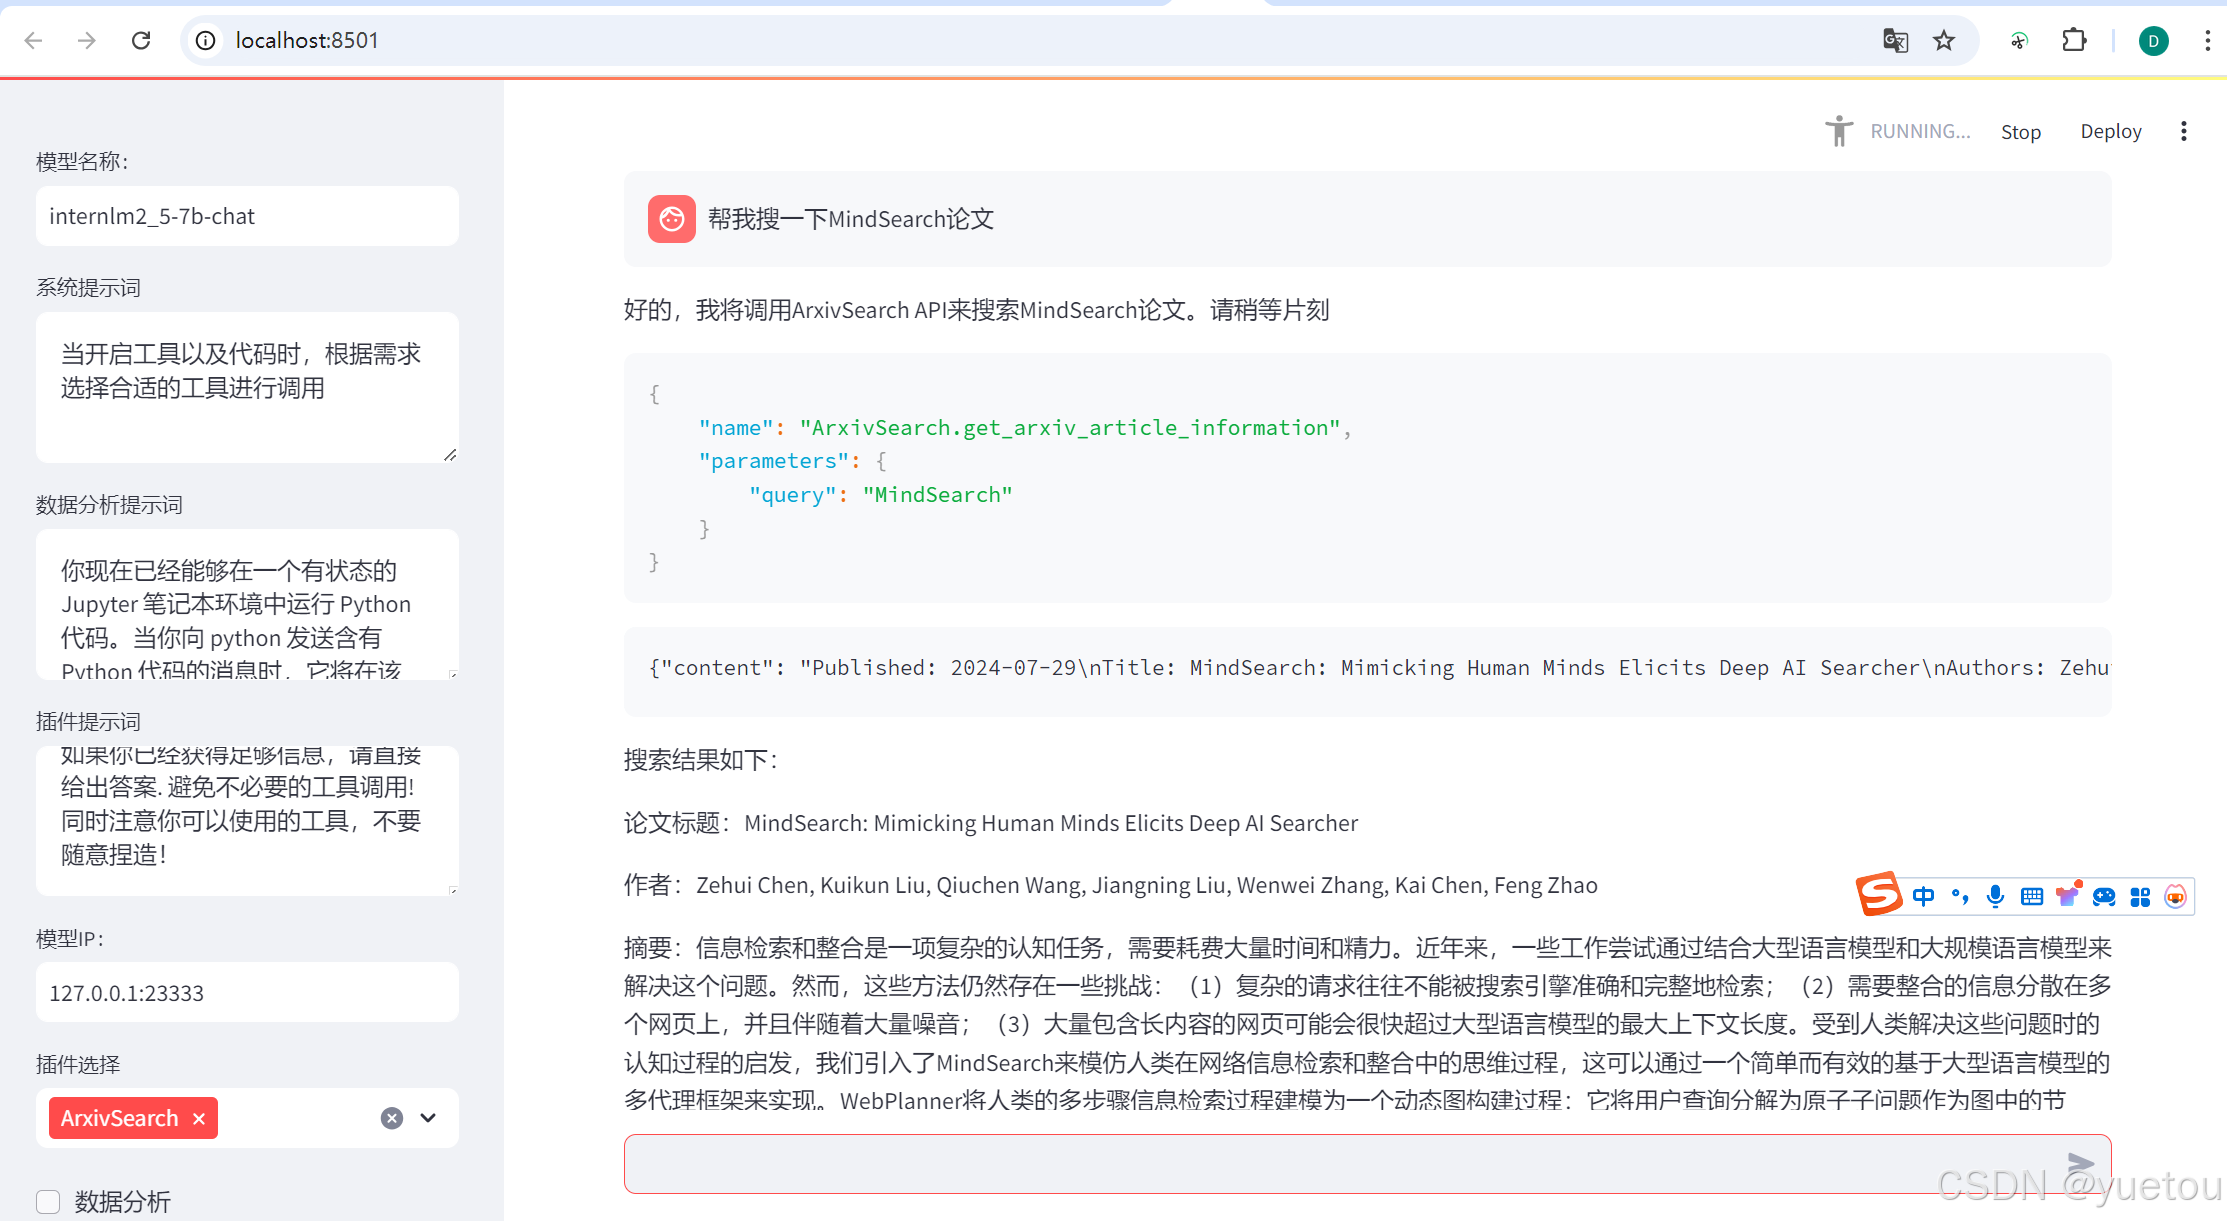This screenshot has height=1221, width=2227.
Task: Open the Streamlit three-dot main menu
Action: pos(2183,131)
